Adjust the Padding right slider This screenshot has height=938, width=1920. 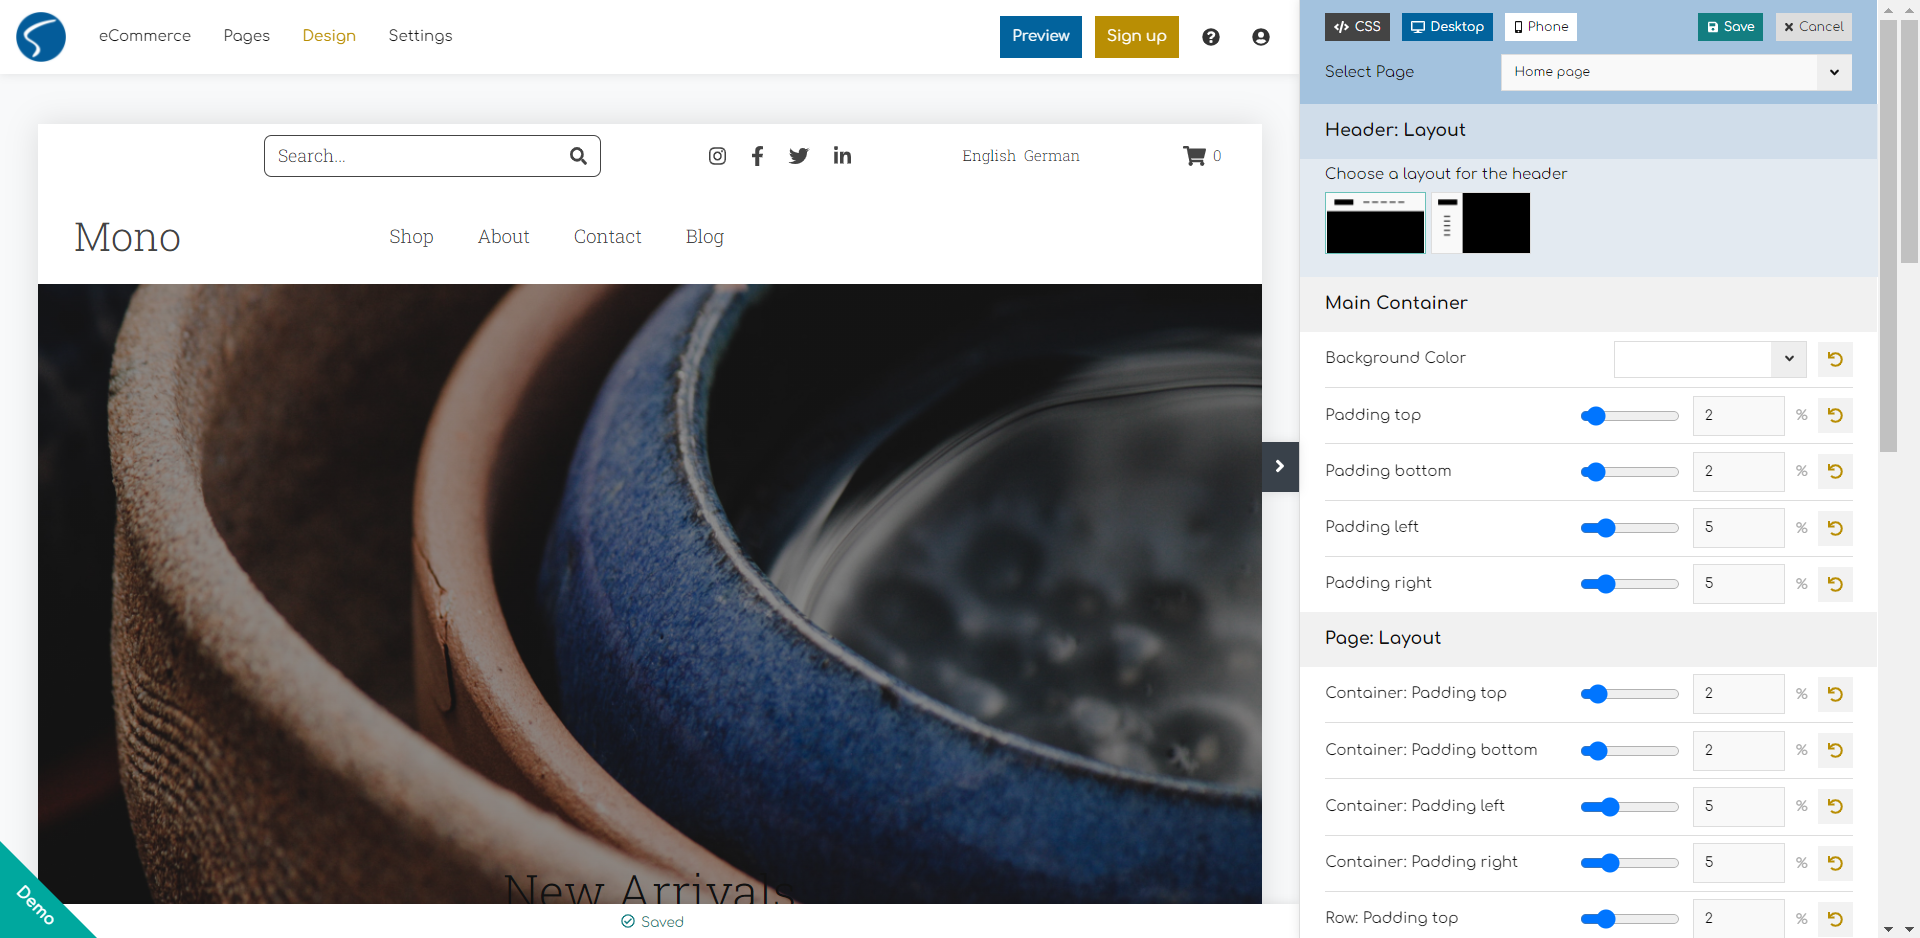click(x=1630, y=584)
